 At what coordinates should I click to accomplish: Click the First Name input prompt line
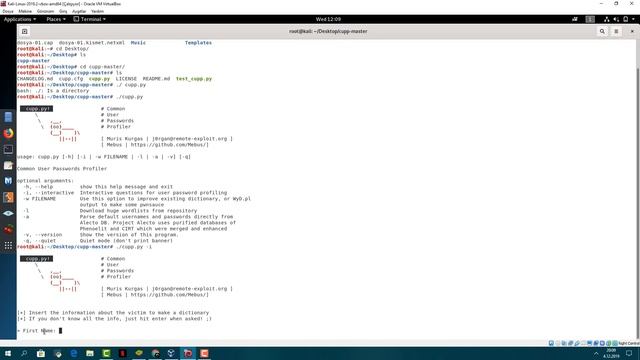[x=40, y=331]
